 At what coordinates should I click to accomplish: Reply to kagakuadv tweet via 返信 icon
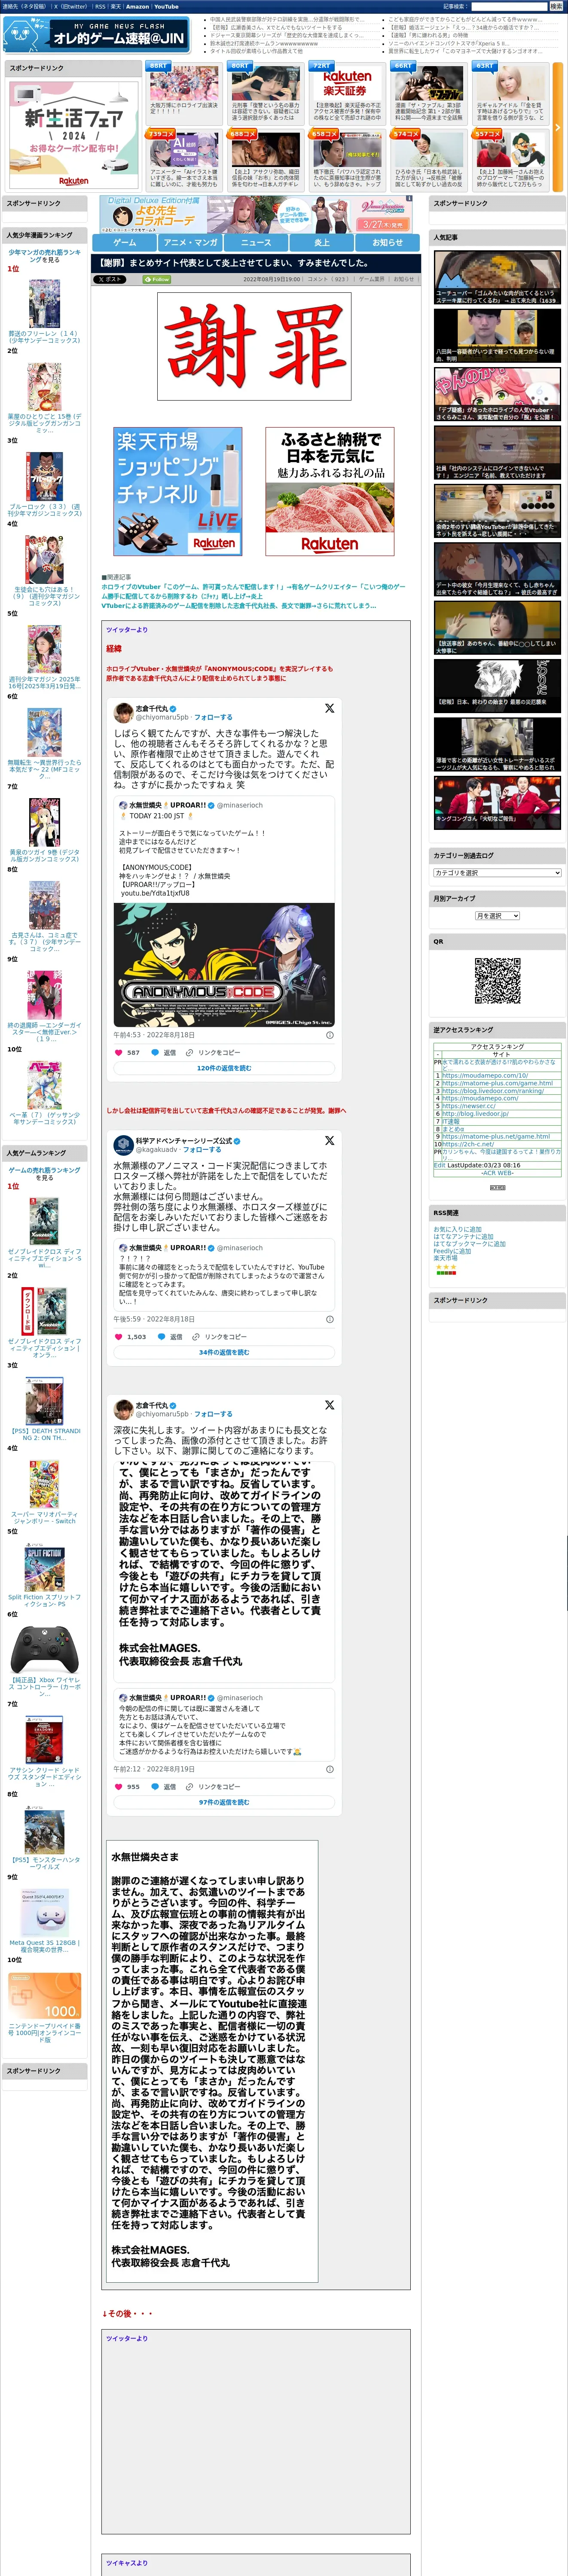point(170,1336)
